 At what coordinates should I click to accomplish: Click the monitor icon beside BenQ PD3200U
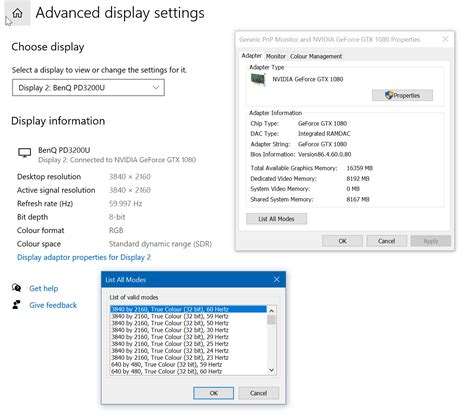24,153
